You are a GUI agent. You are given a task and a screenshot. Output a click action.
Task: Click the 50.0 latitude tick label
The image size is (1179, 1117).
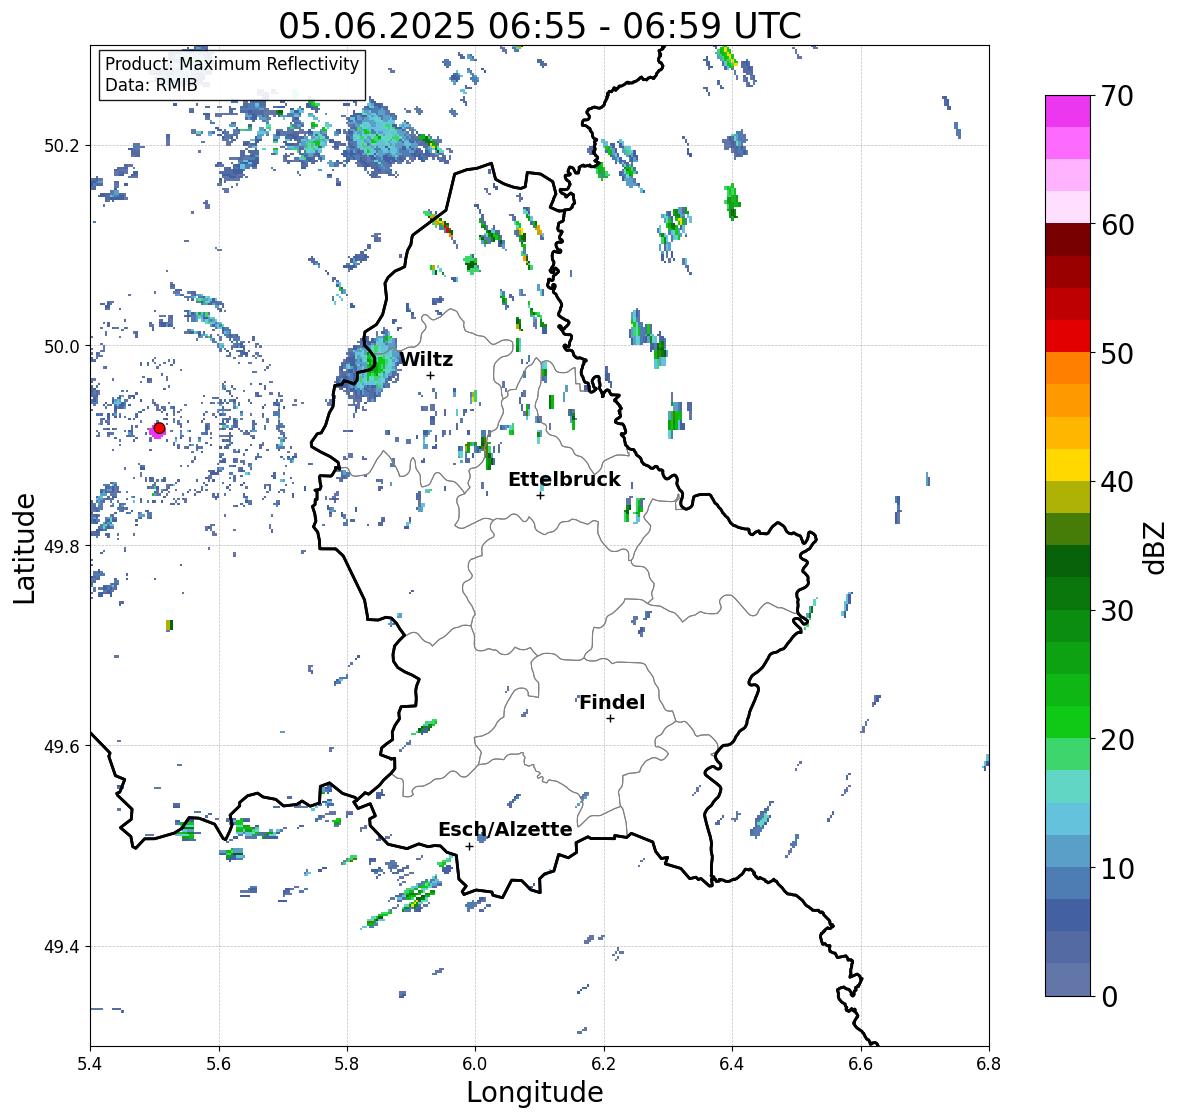pos(62,347)
